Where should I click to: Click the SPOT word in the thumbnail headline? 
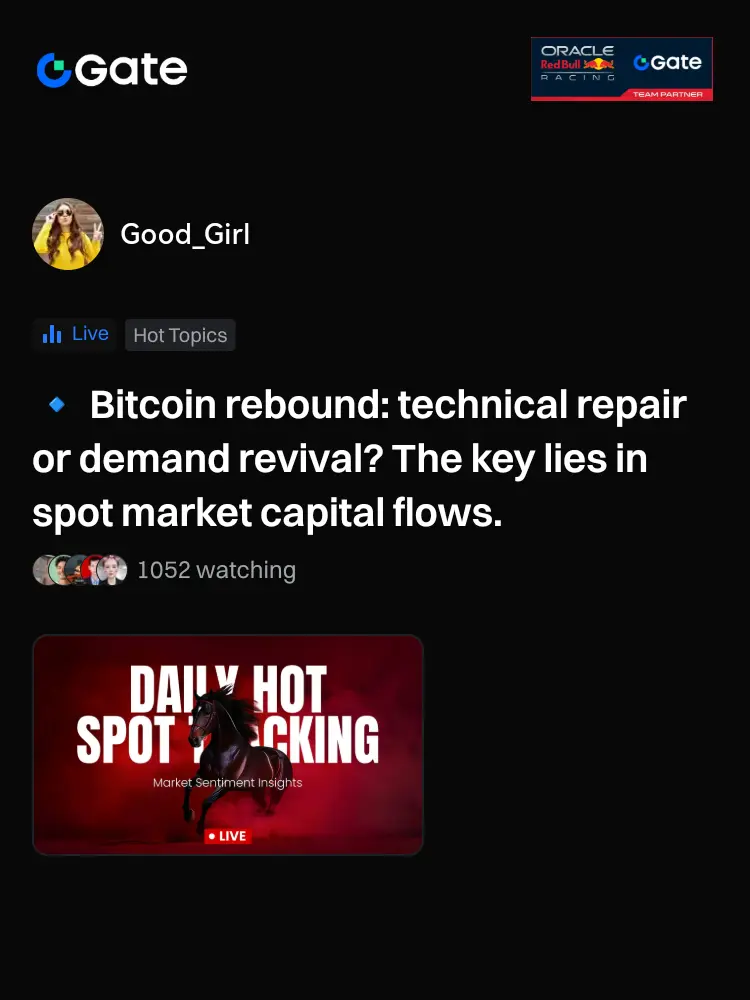tap(125, 740)
